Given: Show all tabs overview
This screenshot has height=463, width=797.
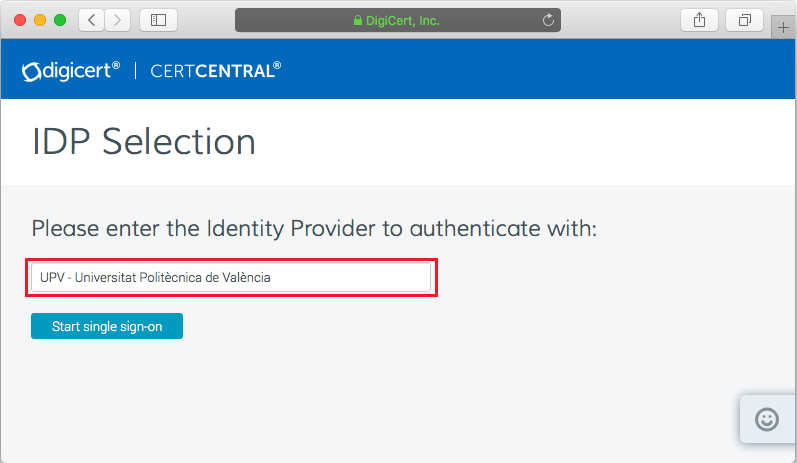Looking at the screenshot, I should (744, 20).
